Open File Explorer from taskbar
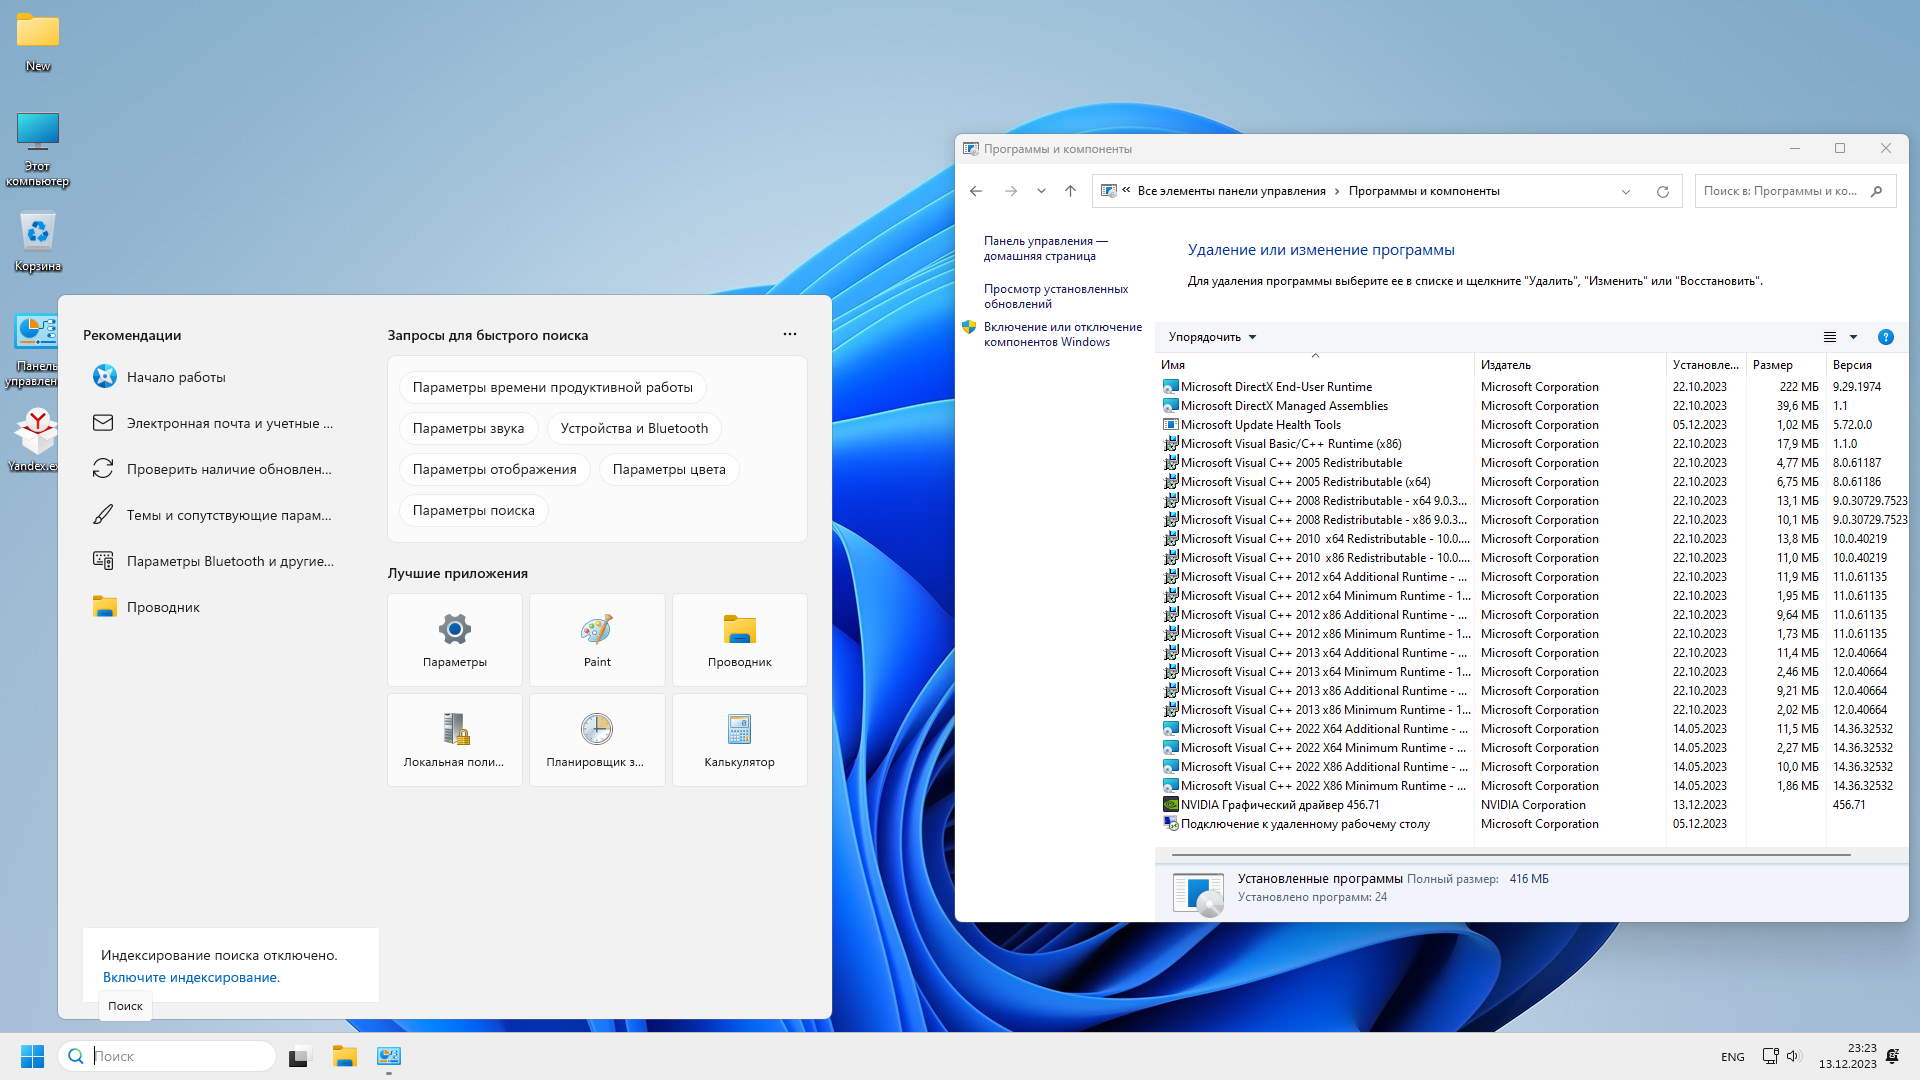Screen dimensions: 1920x1080 tap(344, 1056)
